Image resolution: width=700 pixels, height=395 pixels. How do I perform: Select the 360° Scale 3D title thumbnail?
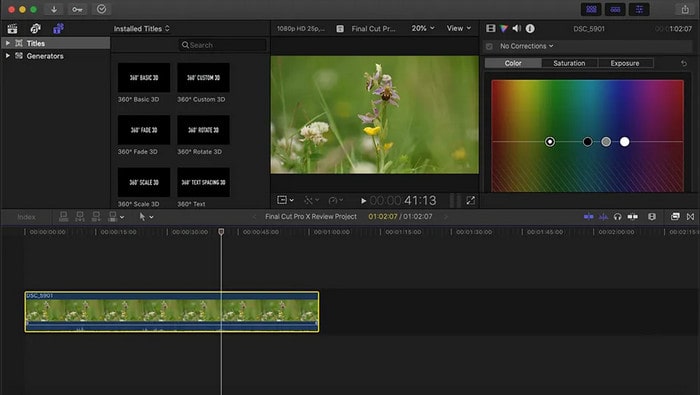[144, 182]
